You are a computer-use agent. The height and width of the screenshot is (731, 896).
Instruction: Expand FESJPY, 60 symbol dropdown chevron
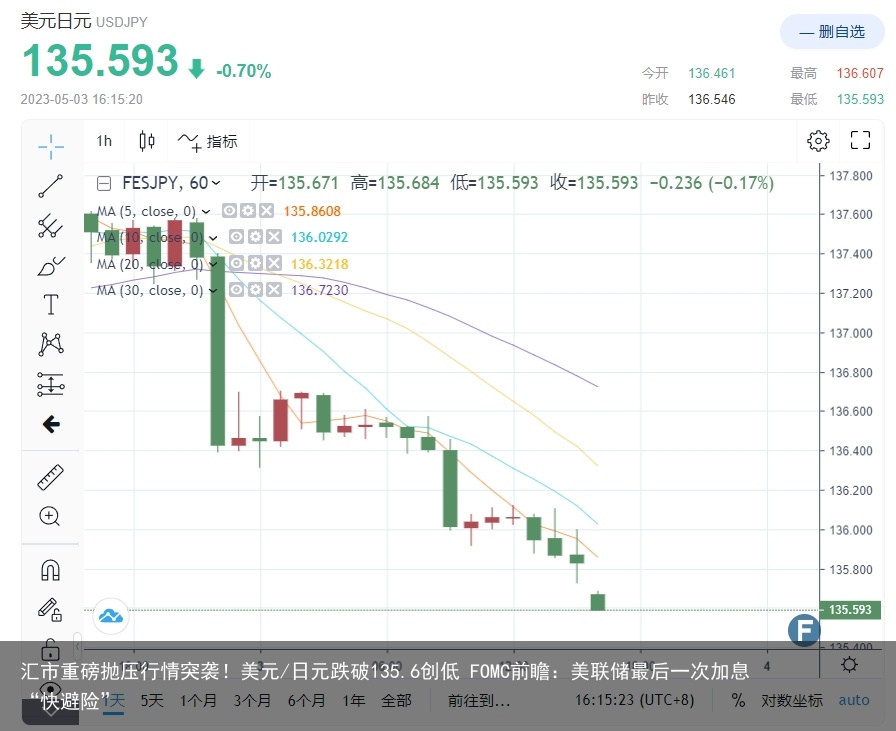[216, 183]
